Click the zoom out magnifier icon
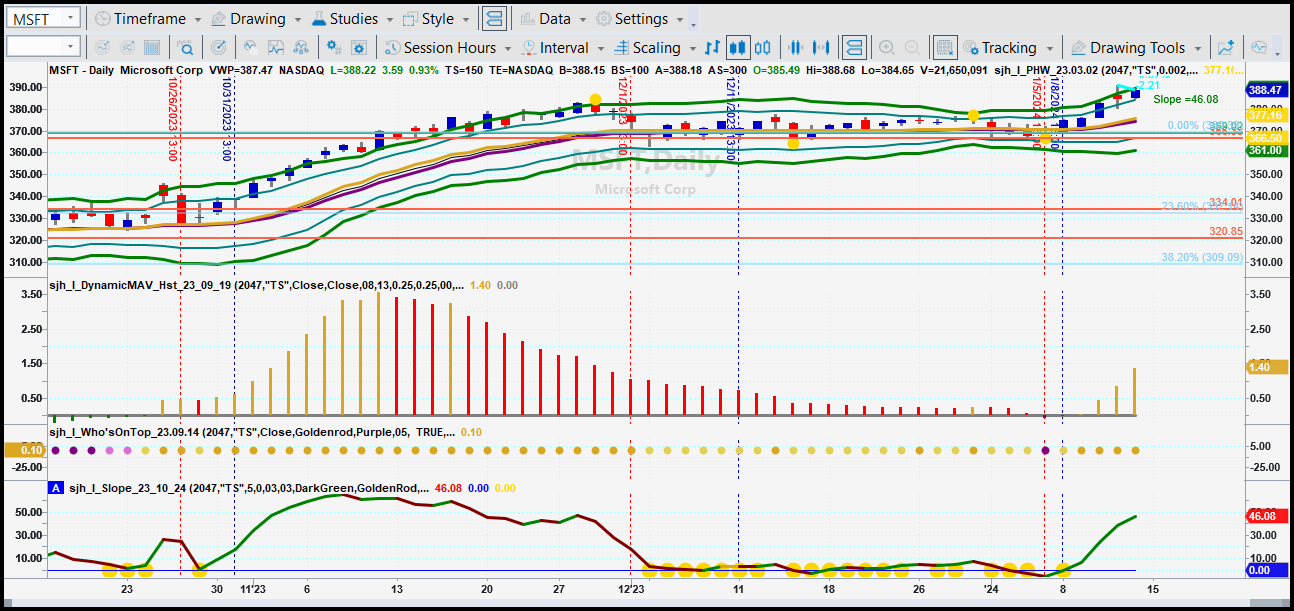Screen dimensions: 1294x611 coord(913,47)
